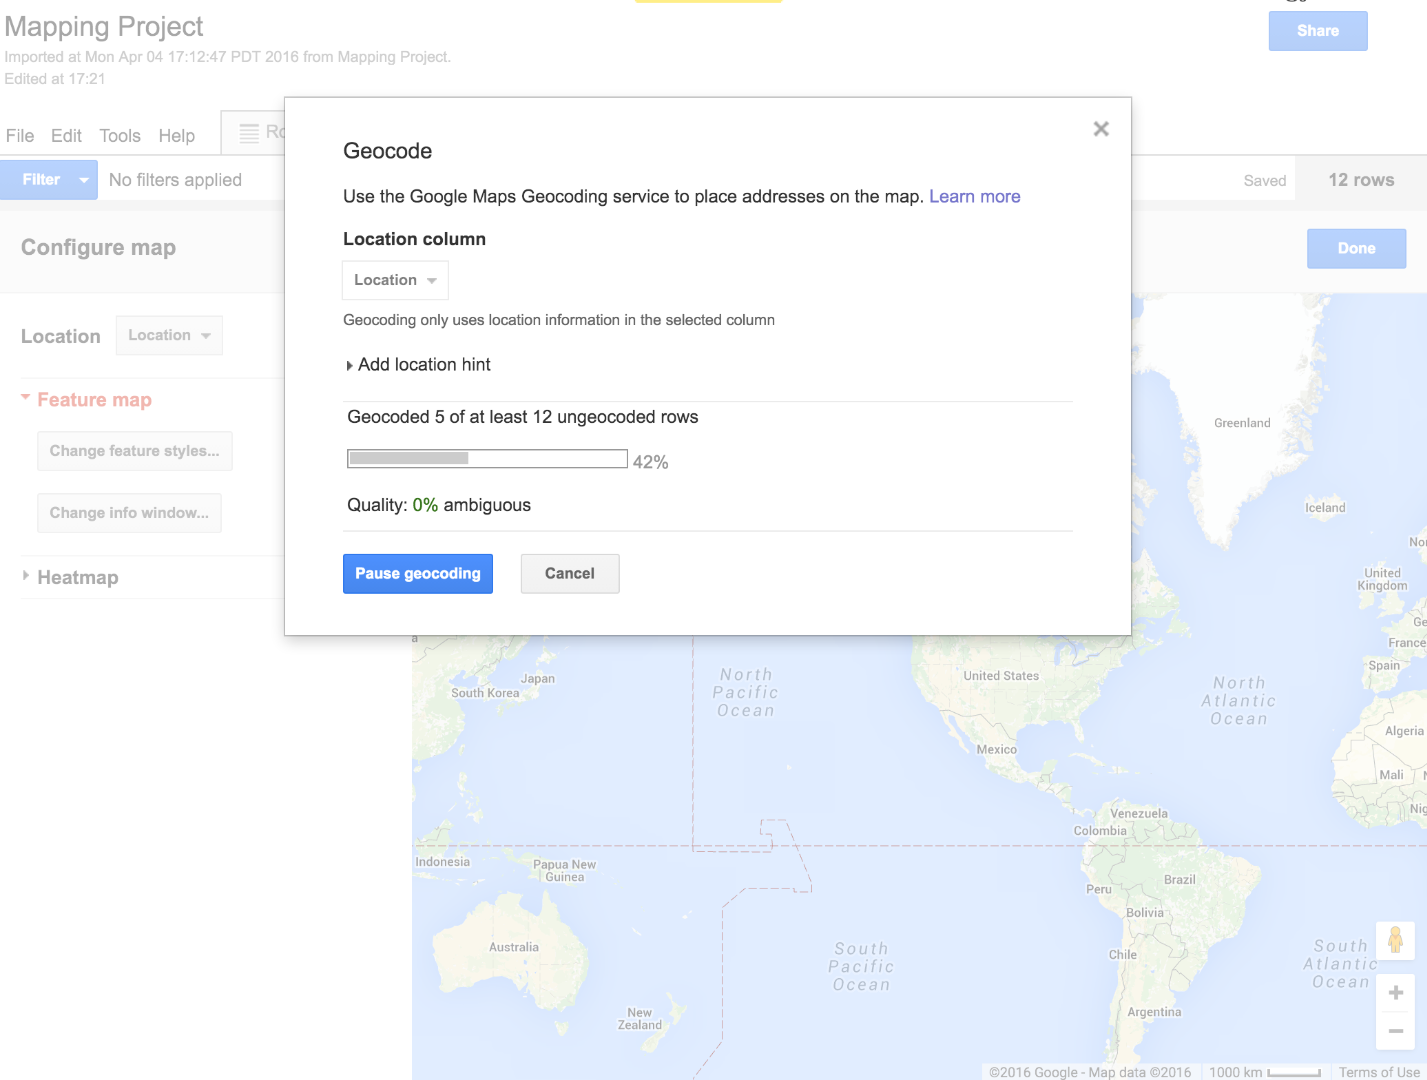Click the geocoding progress bar at 42%
The image size is (1427, 1080).
pyautogui.click(x=487, y=458)
